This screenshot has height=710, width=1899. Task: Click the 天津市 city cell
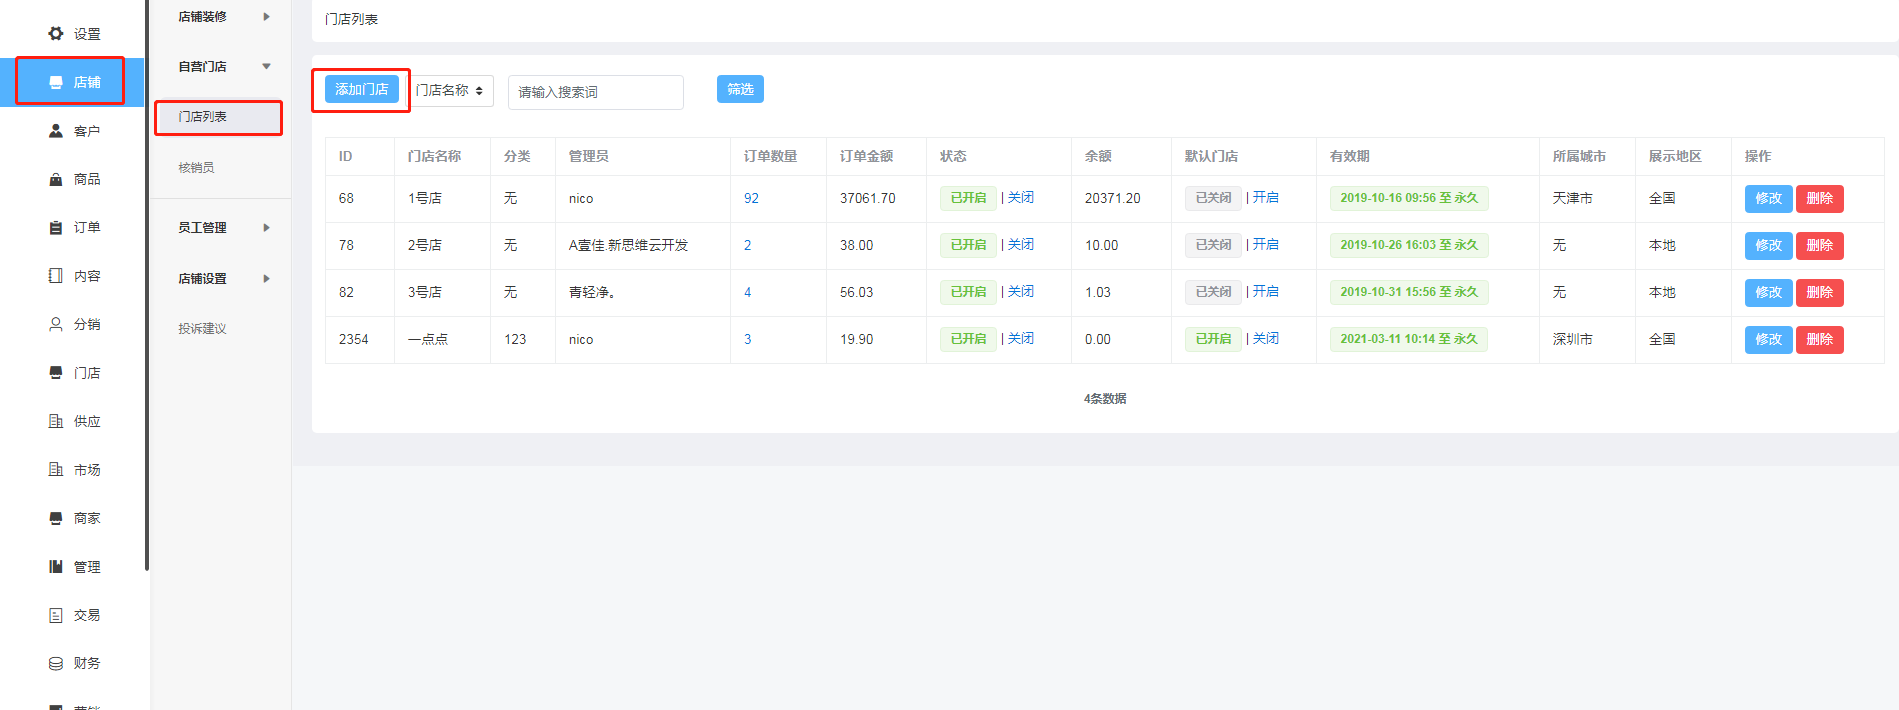(1572, 198)
